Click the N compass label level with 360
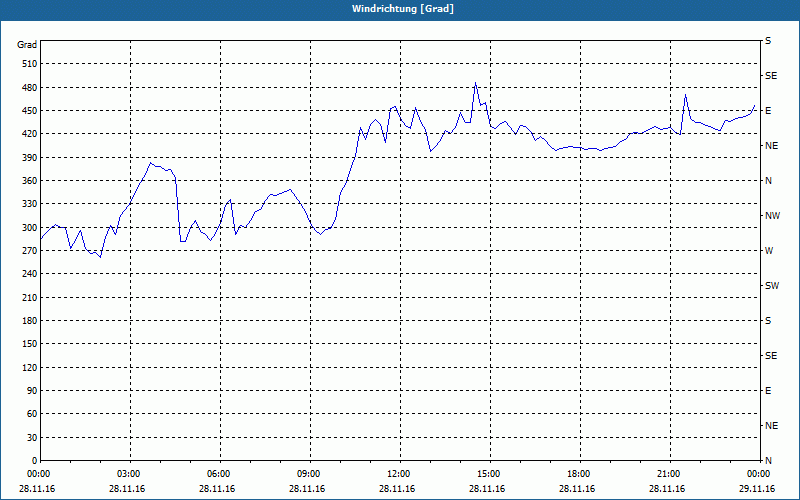 click(769, 181)
